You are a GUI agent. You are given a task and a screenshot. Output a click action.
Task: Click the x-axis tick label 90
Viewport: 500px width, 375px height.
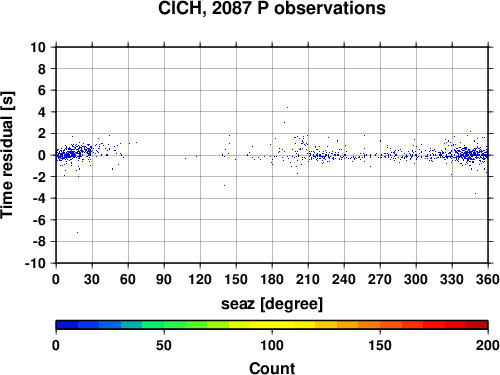[164, 279]
